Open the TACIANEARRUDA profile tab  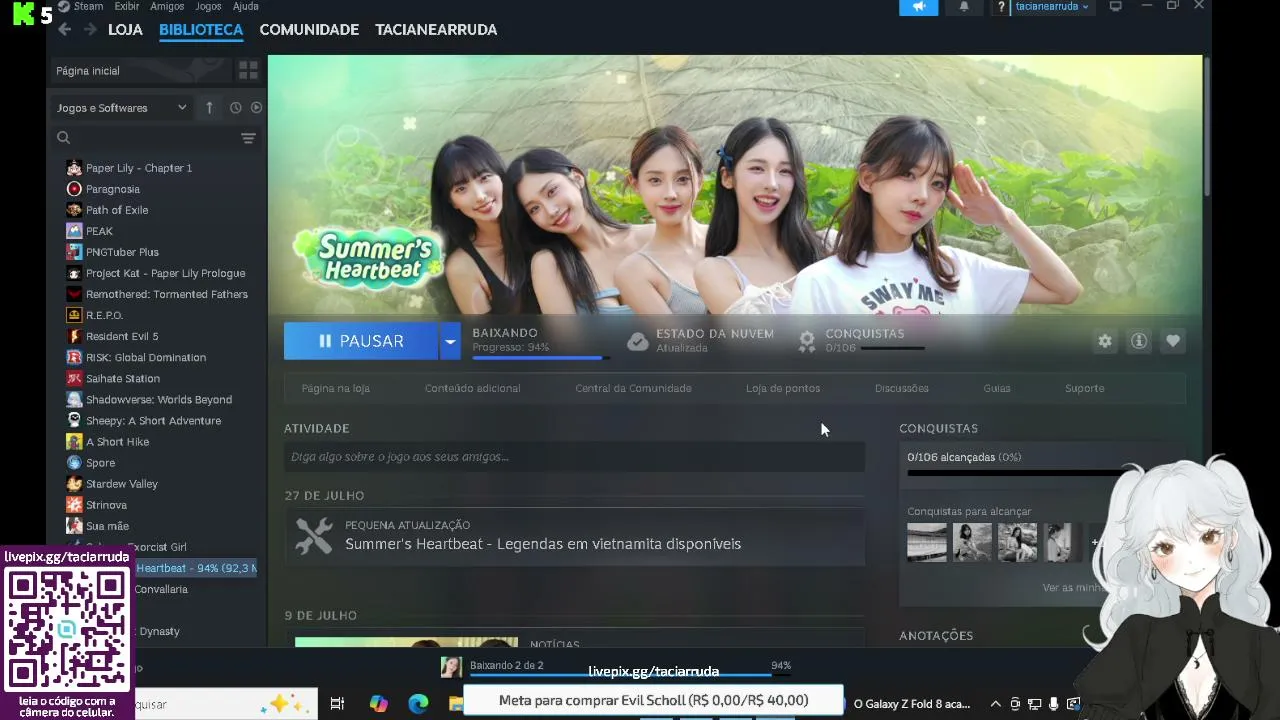coord(436,30)
